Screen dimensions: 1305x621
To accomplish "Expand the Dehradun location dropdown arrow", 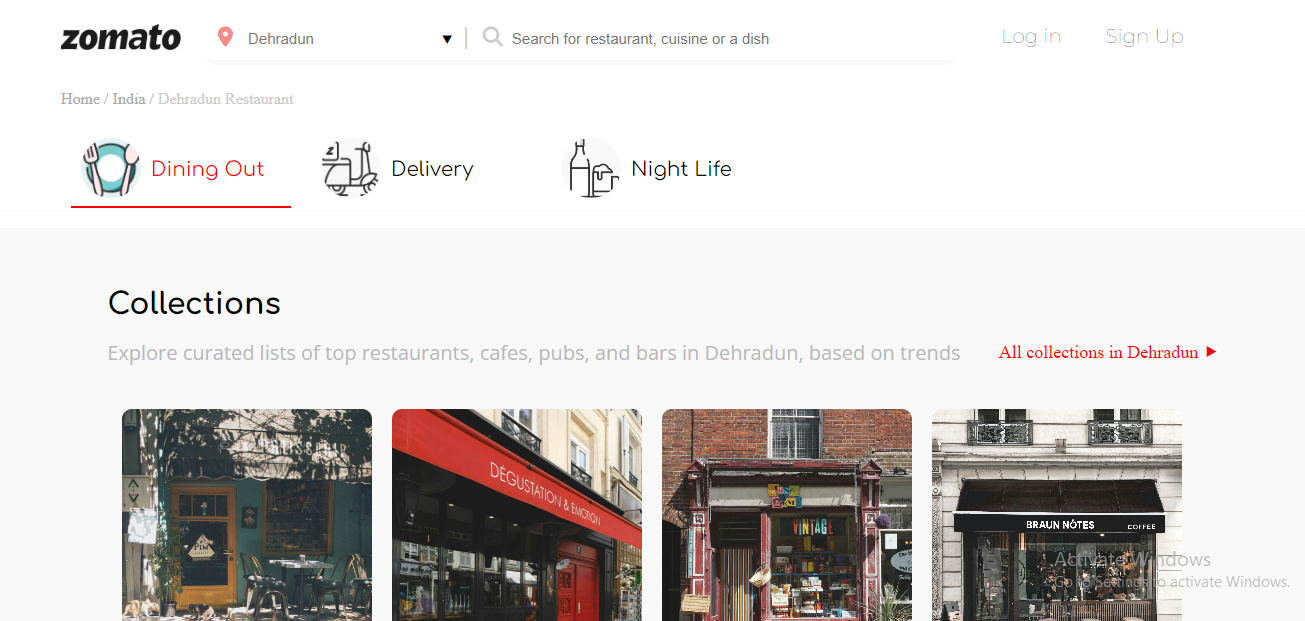I will click(x=447, y=39).
